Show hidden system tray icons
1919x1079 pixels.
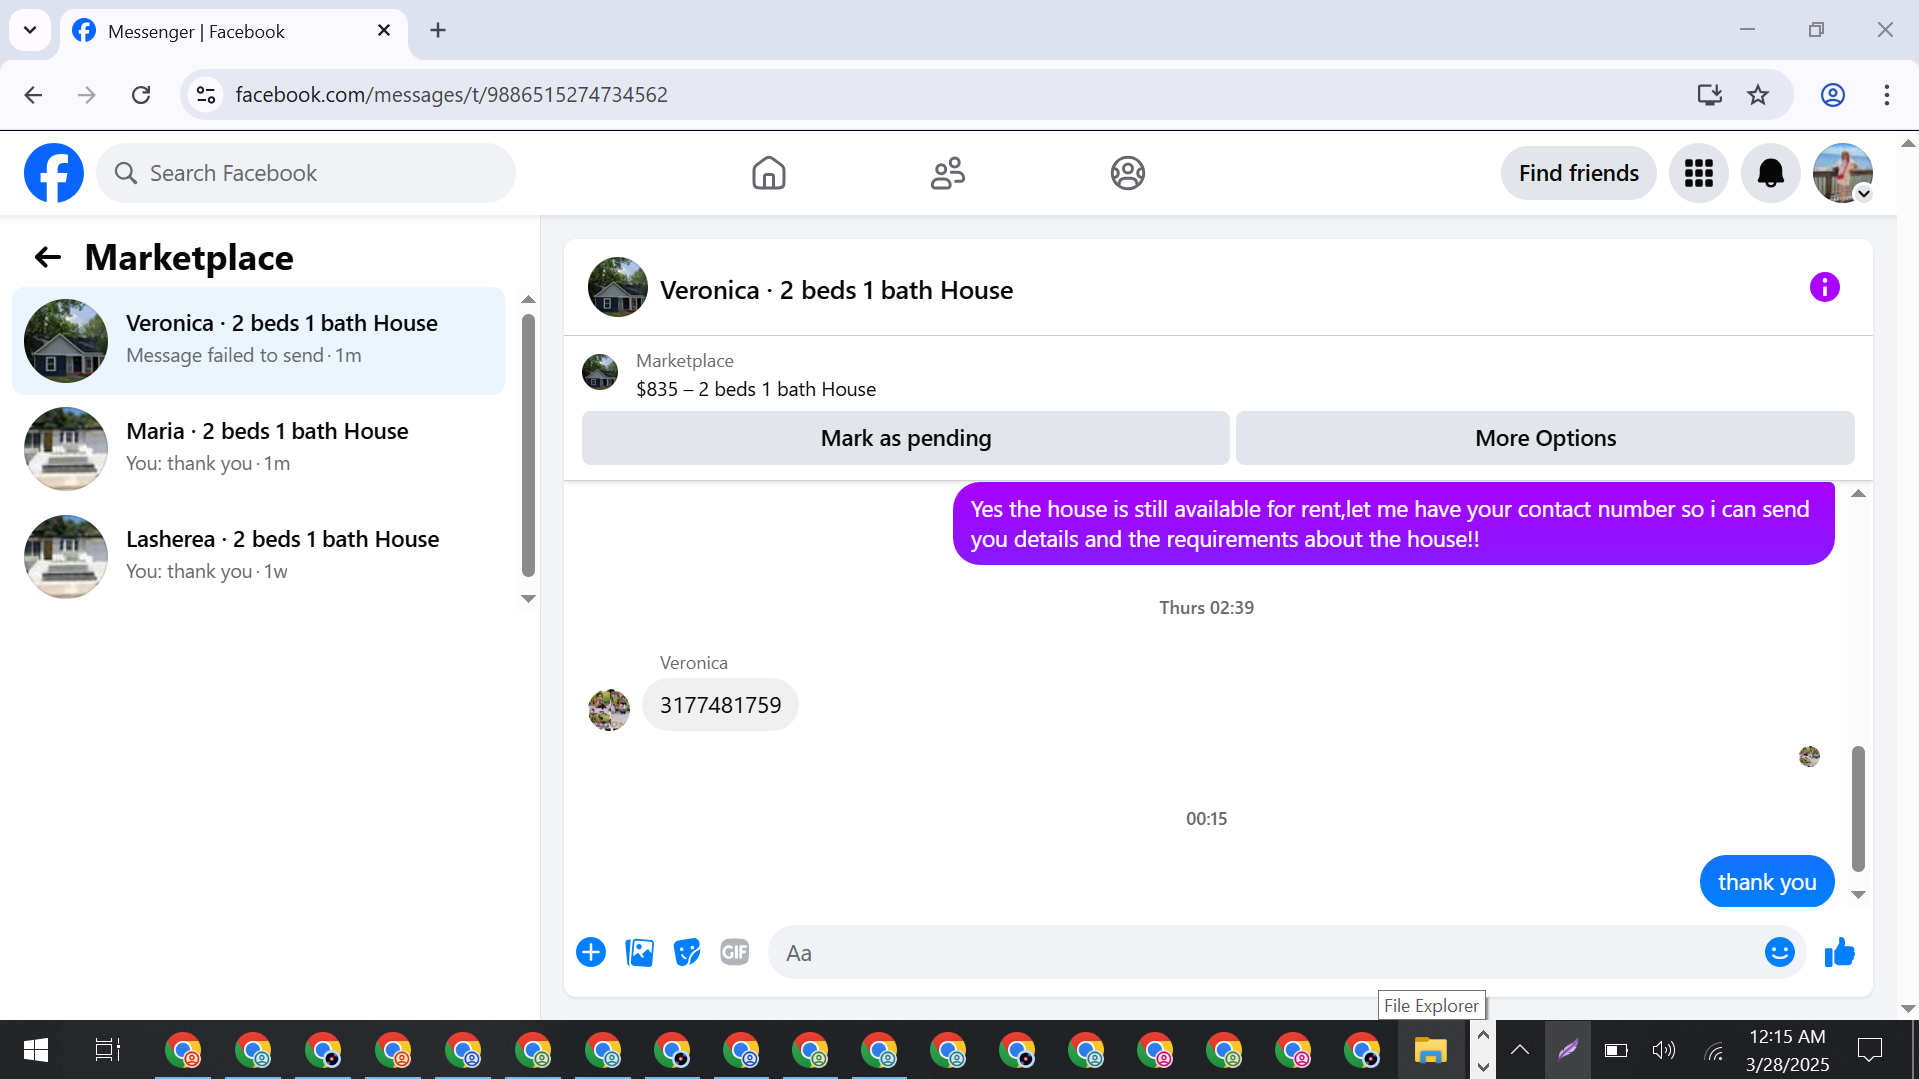[1519, 1050]
